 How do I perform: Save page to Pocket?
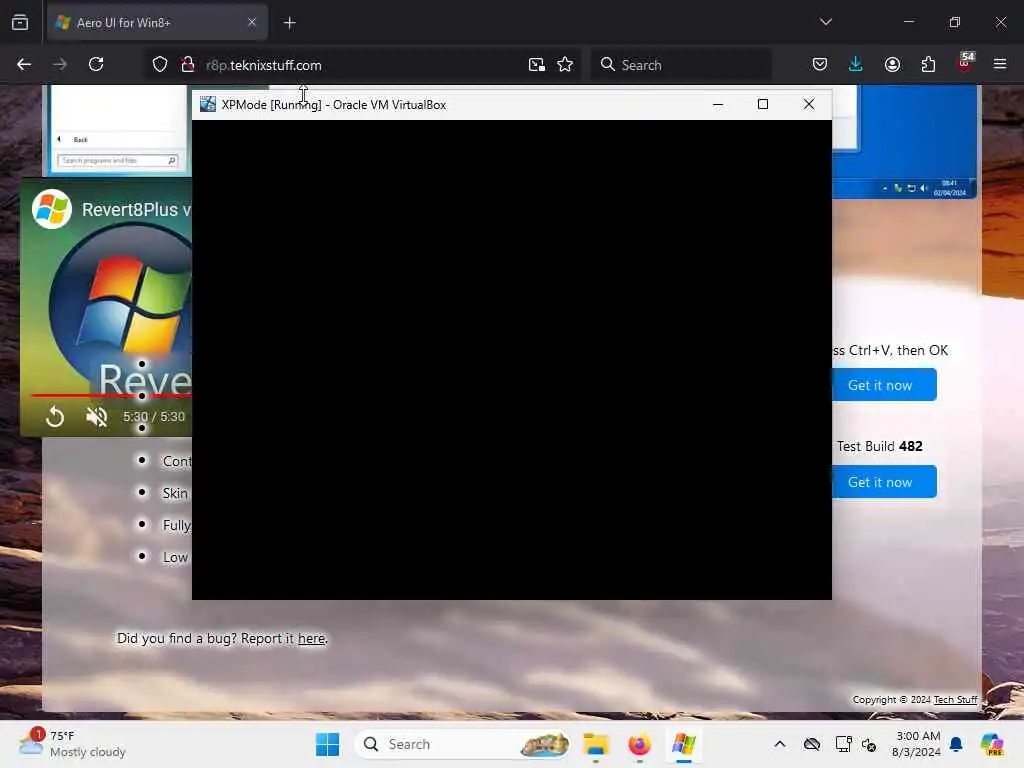(x=820, y=65)
